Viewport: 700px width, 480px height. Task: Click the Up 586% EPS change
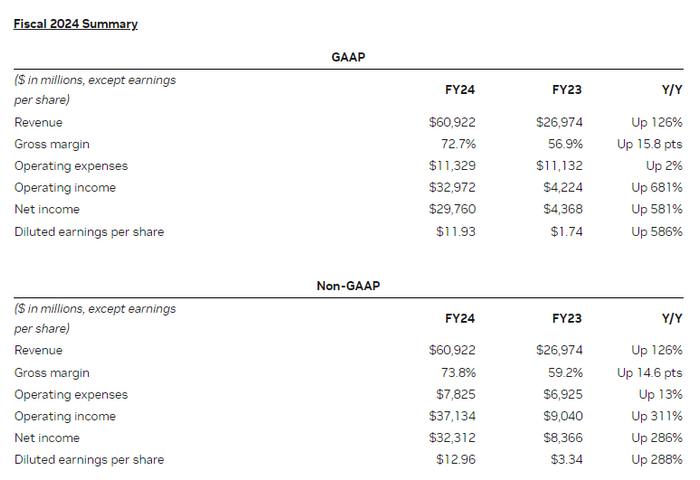(657, 232)
